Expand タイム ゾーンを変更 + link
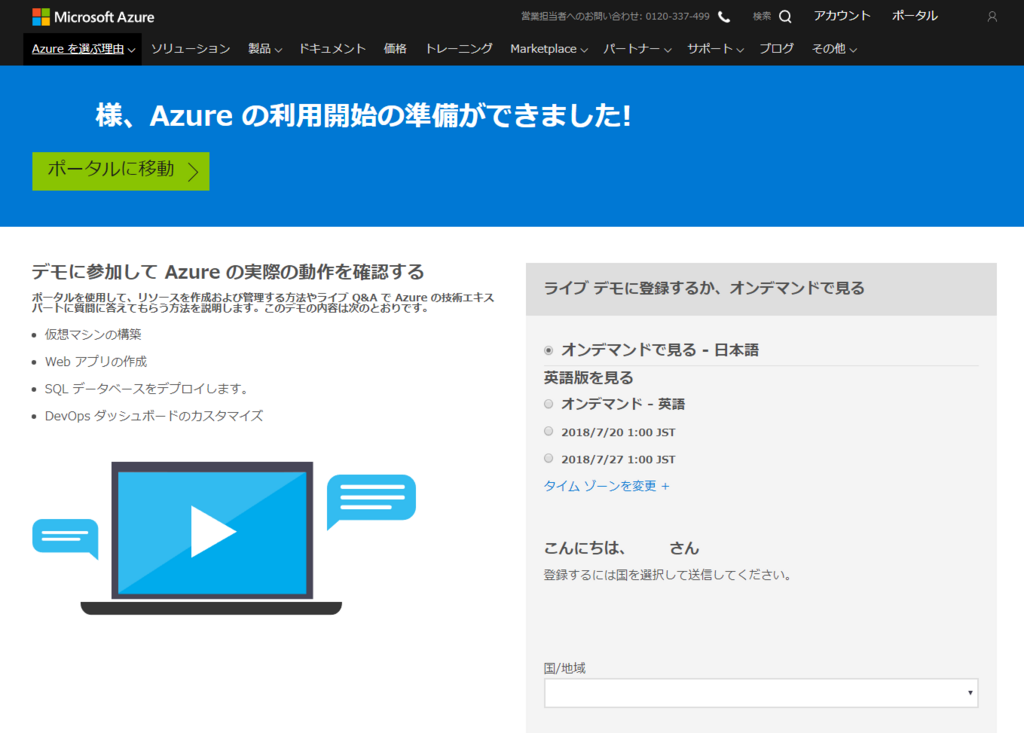The height and width of the screenshot is (733, 1024). (x=606, y=486)
